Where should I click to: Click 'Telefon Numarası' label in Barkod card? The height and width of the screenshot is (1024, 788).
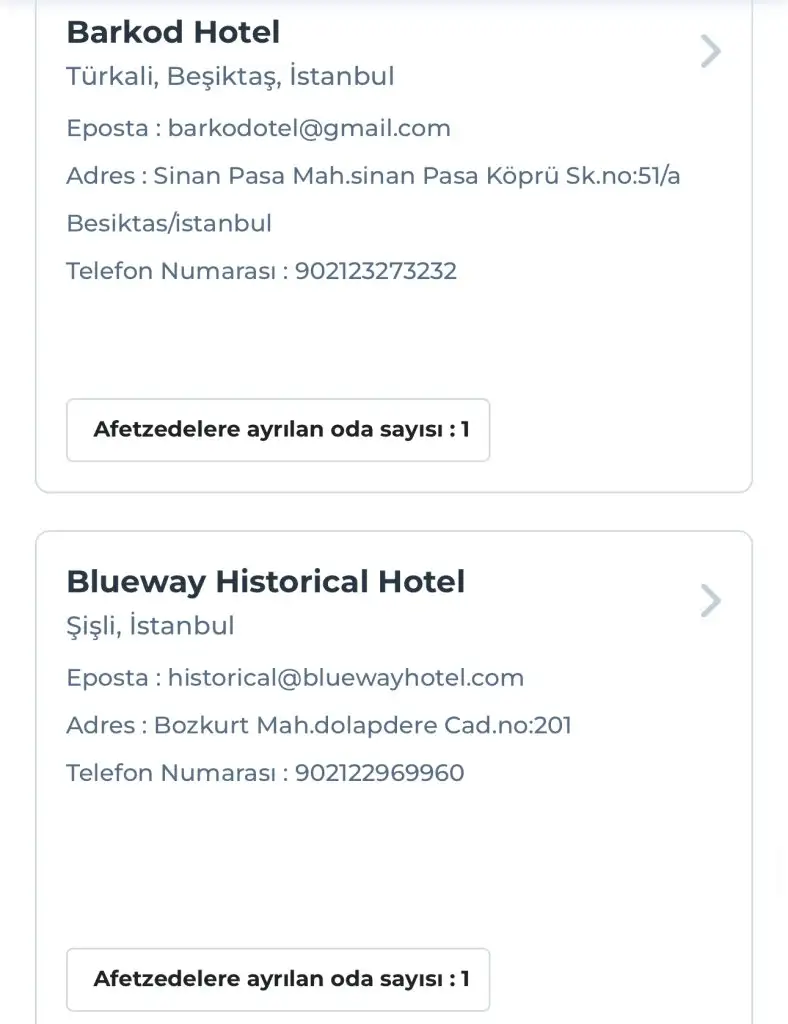click(x=170, y=271)
